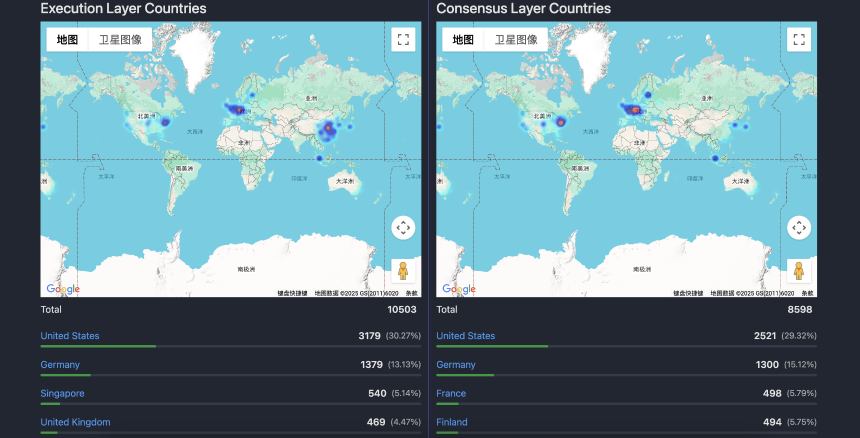The height and width of the screenshot is (438, 860).
Task: Open France in Consensus Layer list
Action: (x=451, y=393)
